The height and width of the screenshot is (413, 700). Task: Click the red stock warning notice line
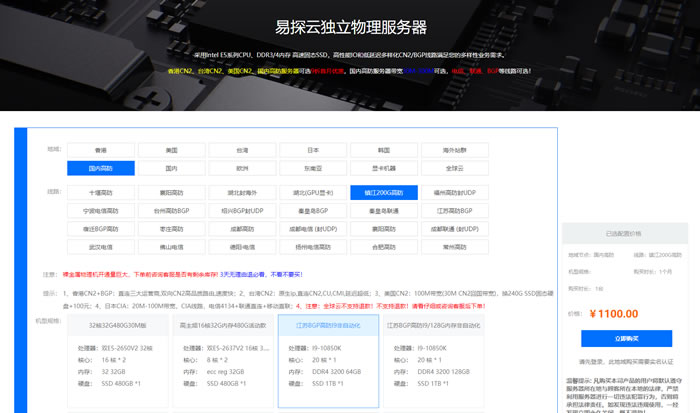click(x=141, y=275)
